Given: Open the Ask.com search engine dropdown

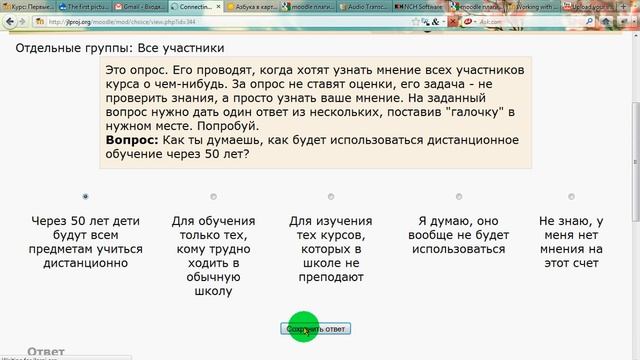Looking at the screenshot, I should 475,22.
